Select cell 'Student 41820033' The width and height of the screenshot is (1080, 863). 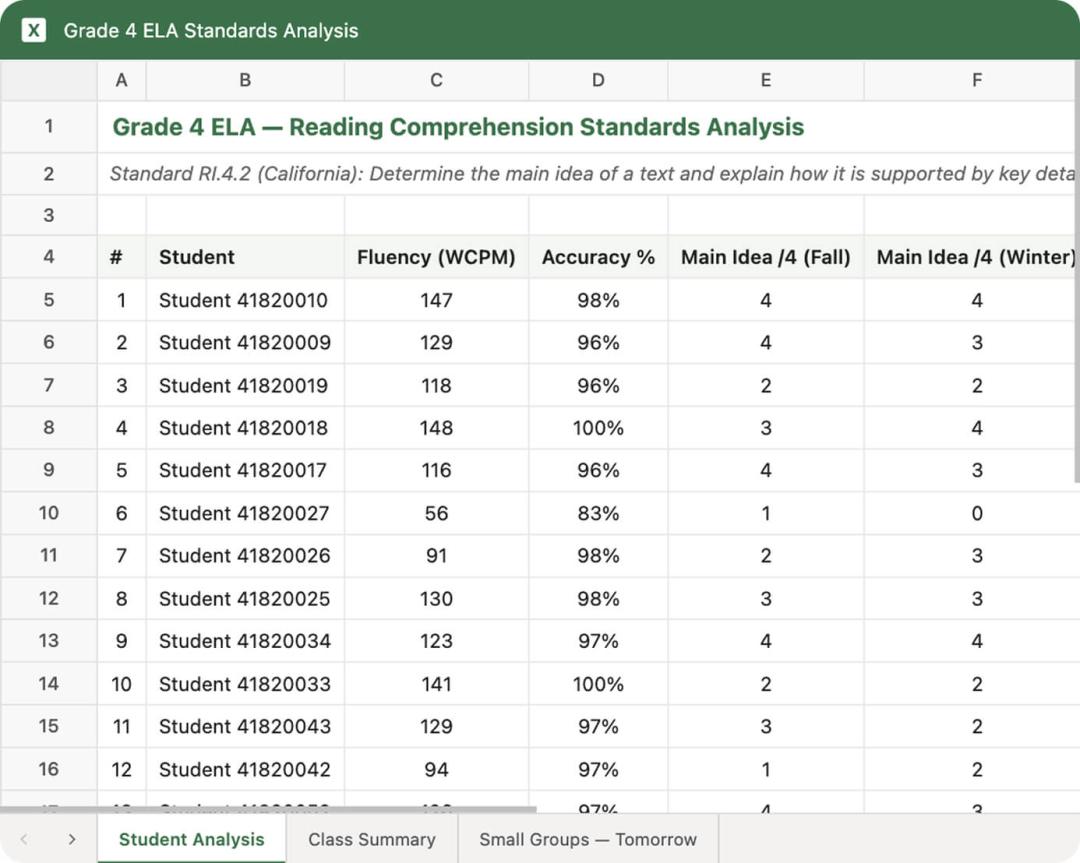pyautogui.click(x=245, y=684)
